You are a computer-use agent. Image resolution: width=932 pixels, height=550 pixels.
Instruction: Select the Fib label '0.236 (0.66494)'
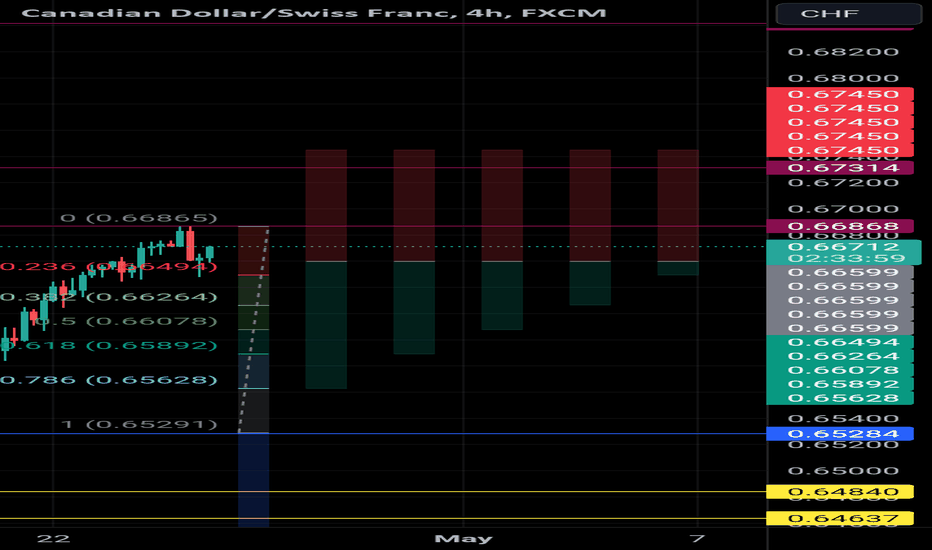(109, 266)
